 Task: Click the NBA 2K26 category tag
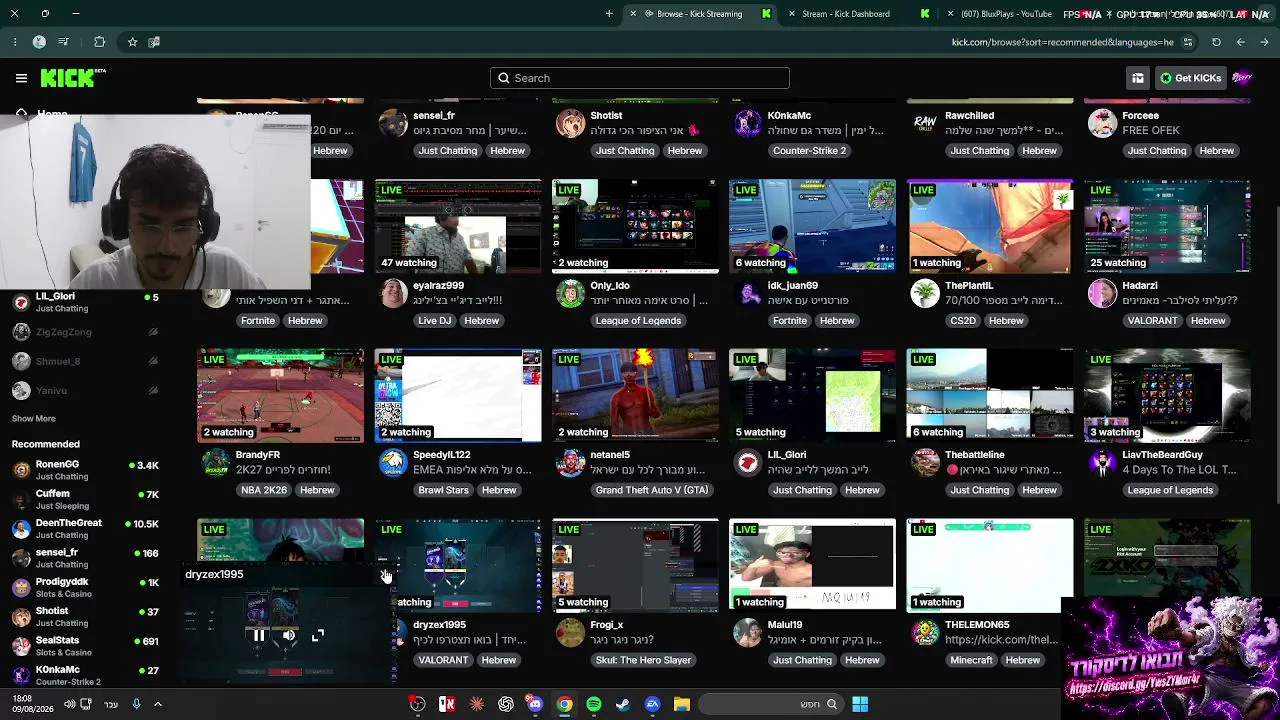pyautogui.click(x=264, y=491)
